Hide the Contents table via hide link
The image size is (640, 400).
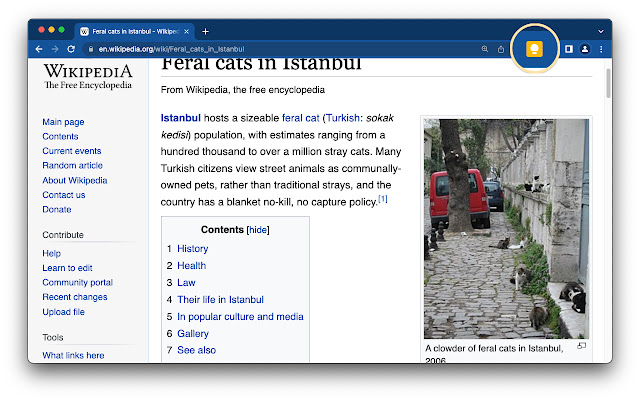pyautogui.click(x=258, y=229)
